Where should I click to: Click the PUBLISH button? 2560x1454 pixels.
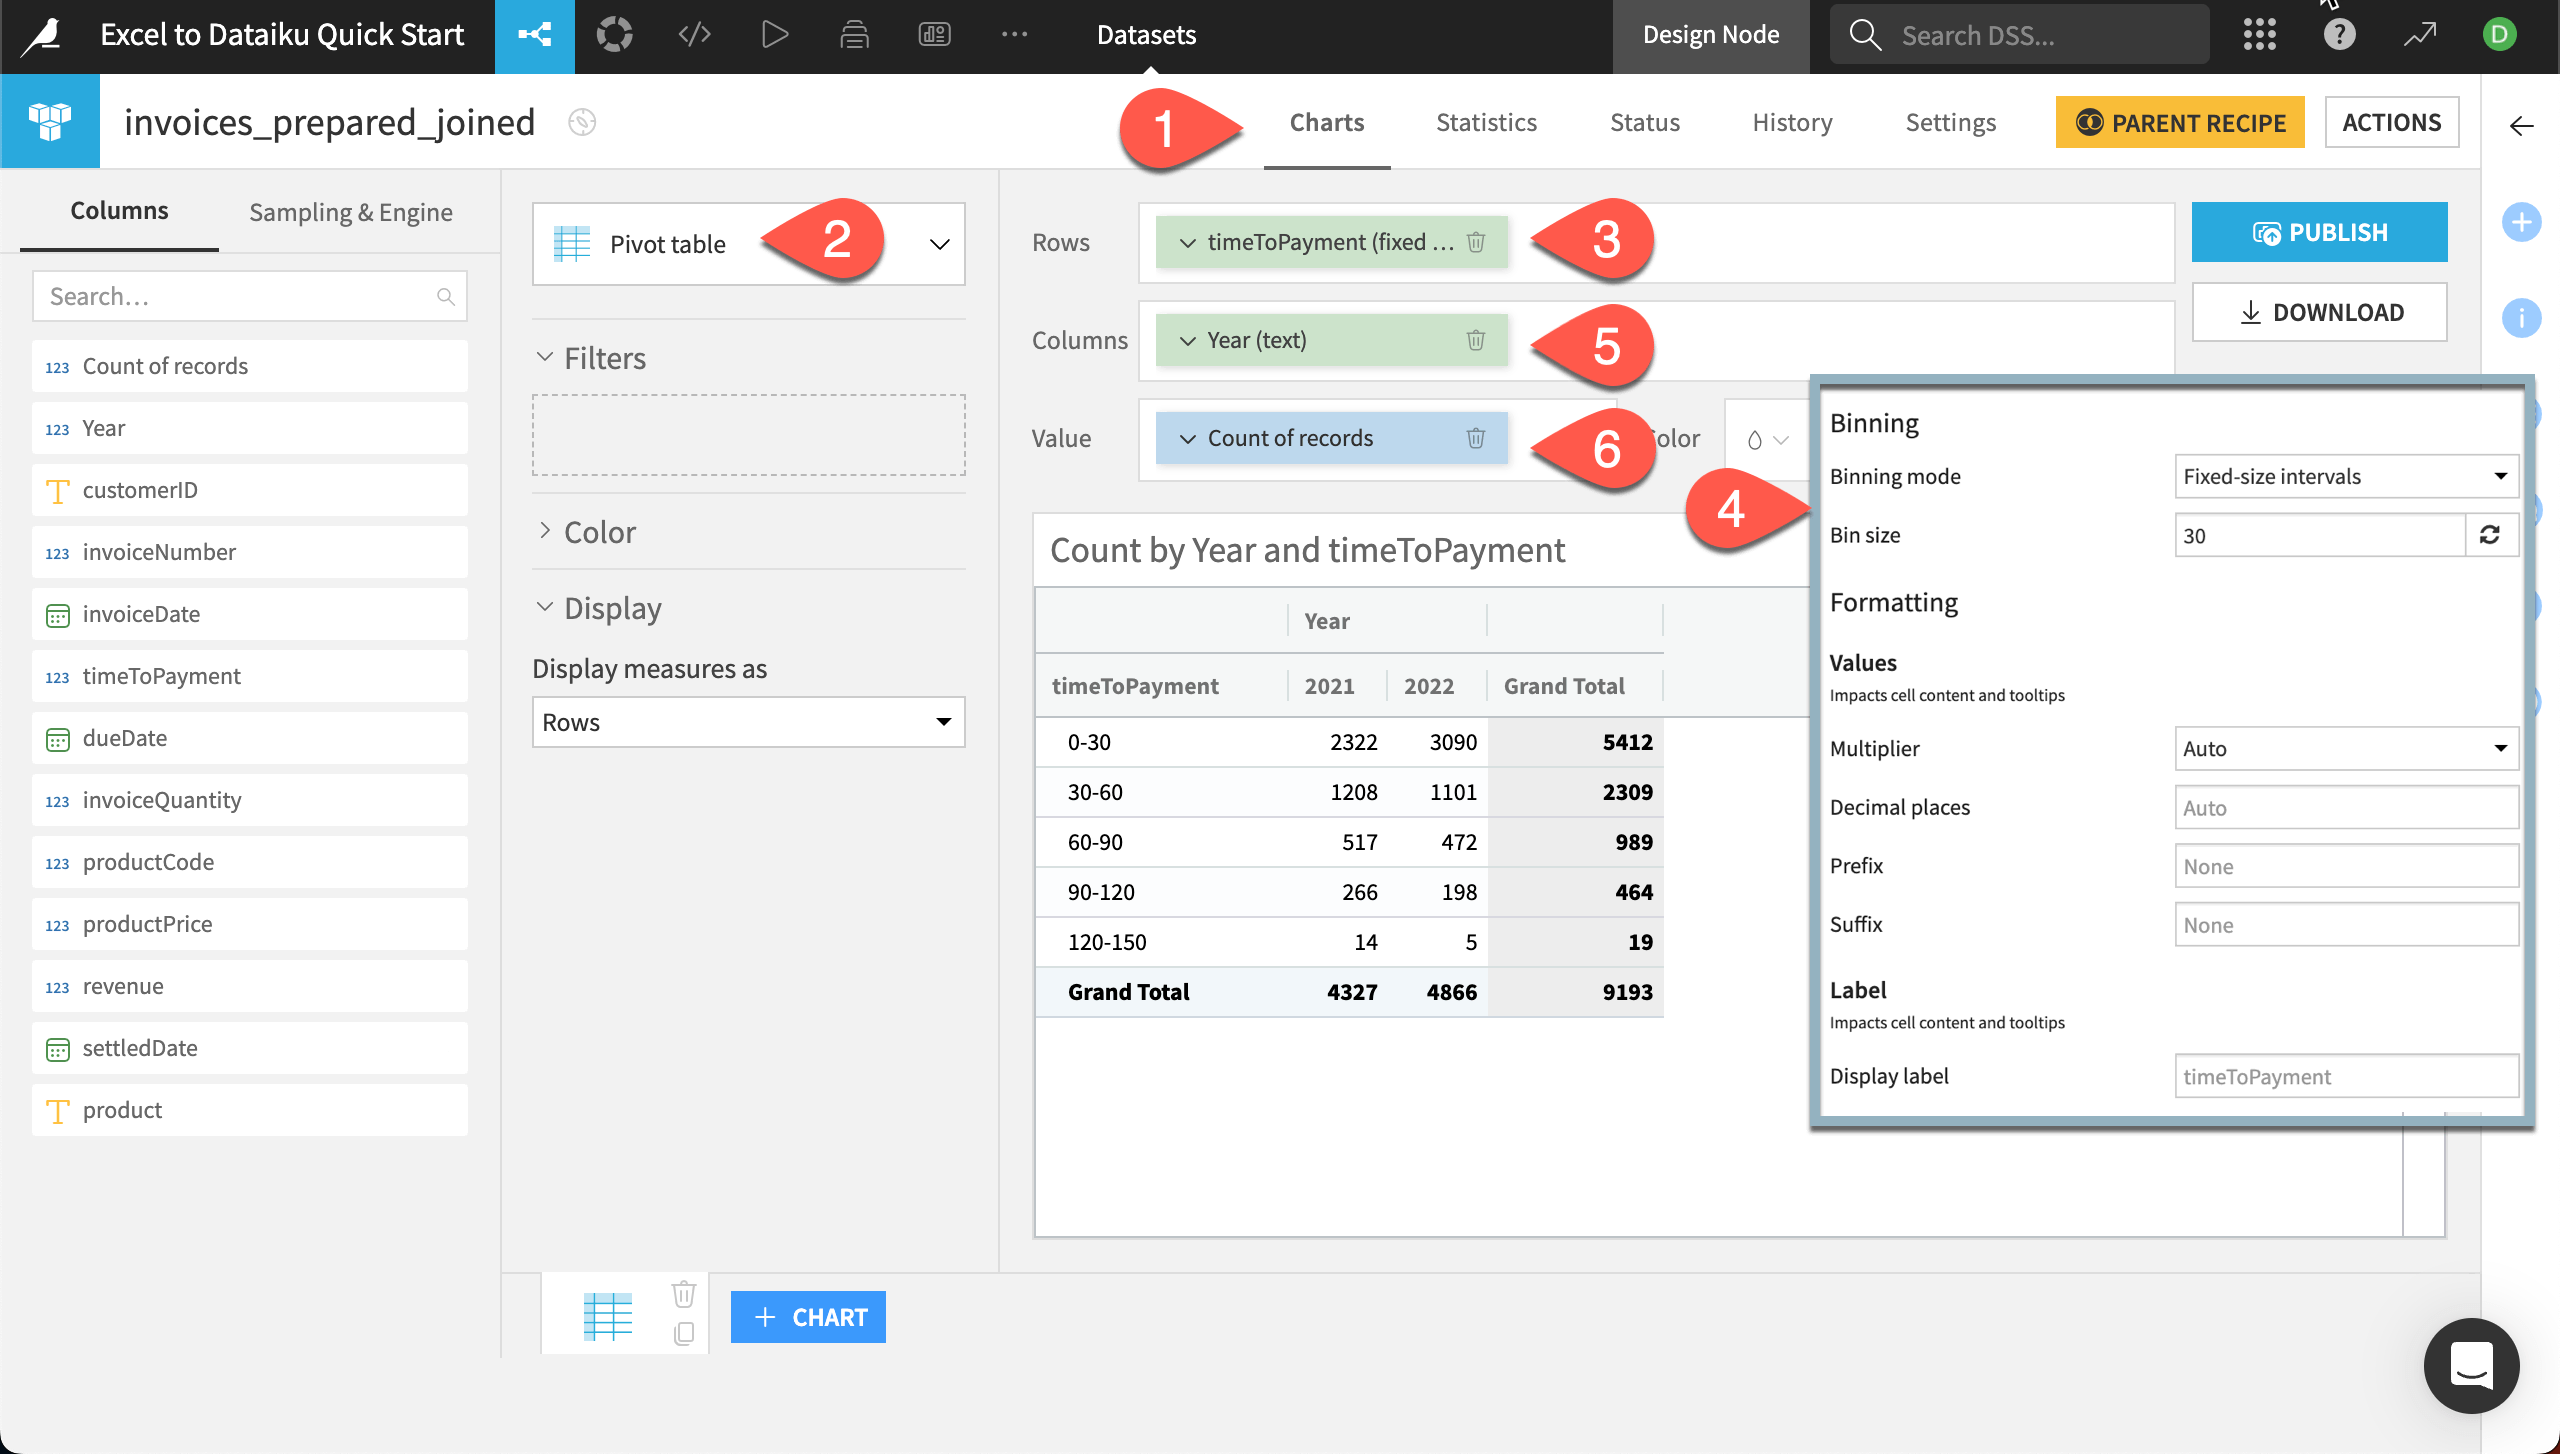2319,232
